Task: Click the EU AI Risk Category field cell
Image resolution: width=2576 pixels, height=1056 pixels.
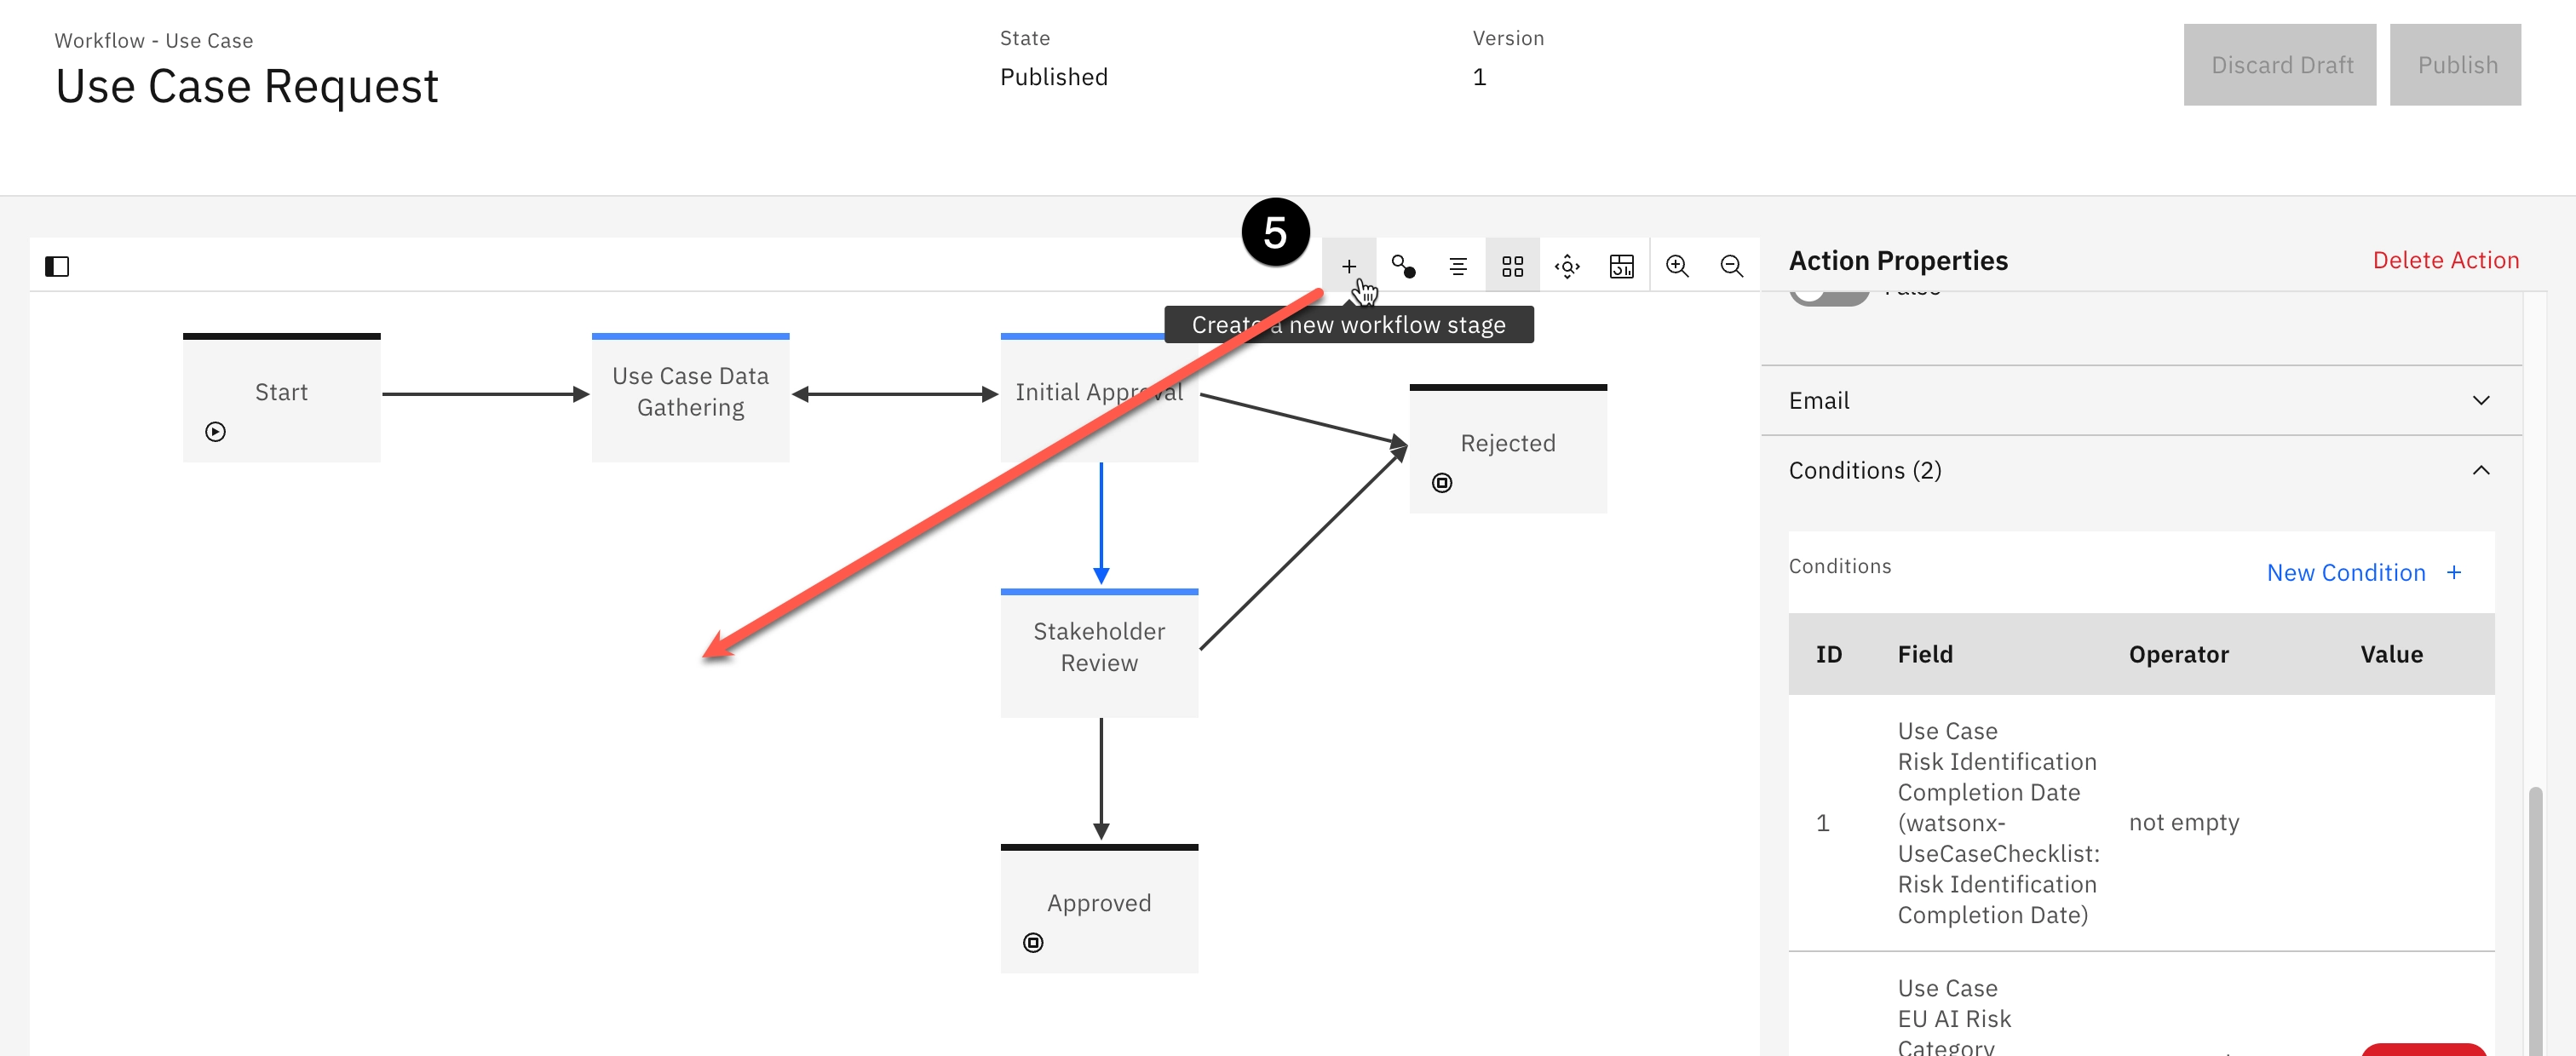Action: [x=1954, y=1018]
